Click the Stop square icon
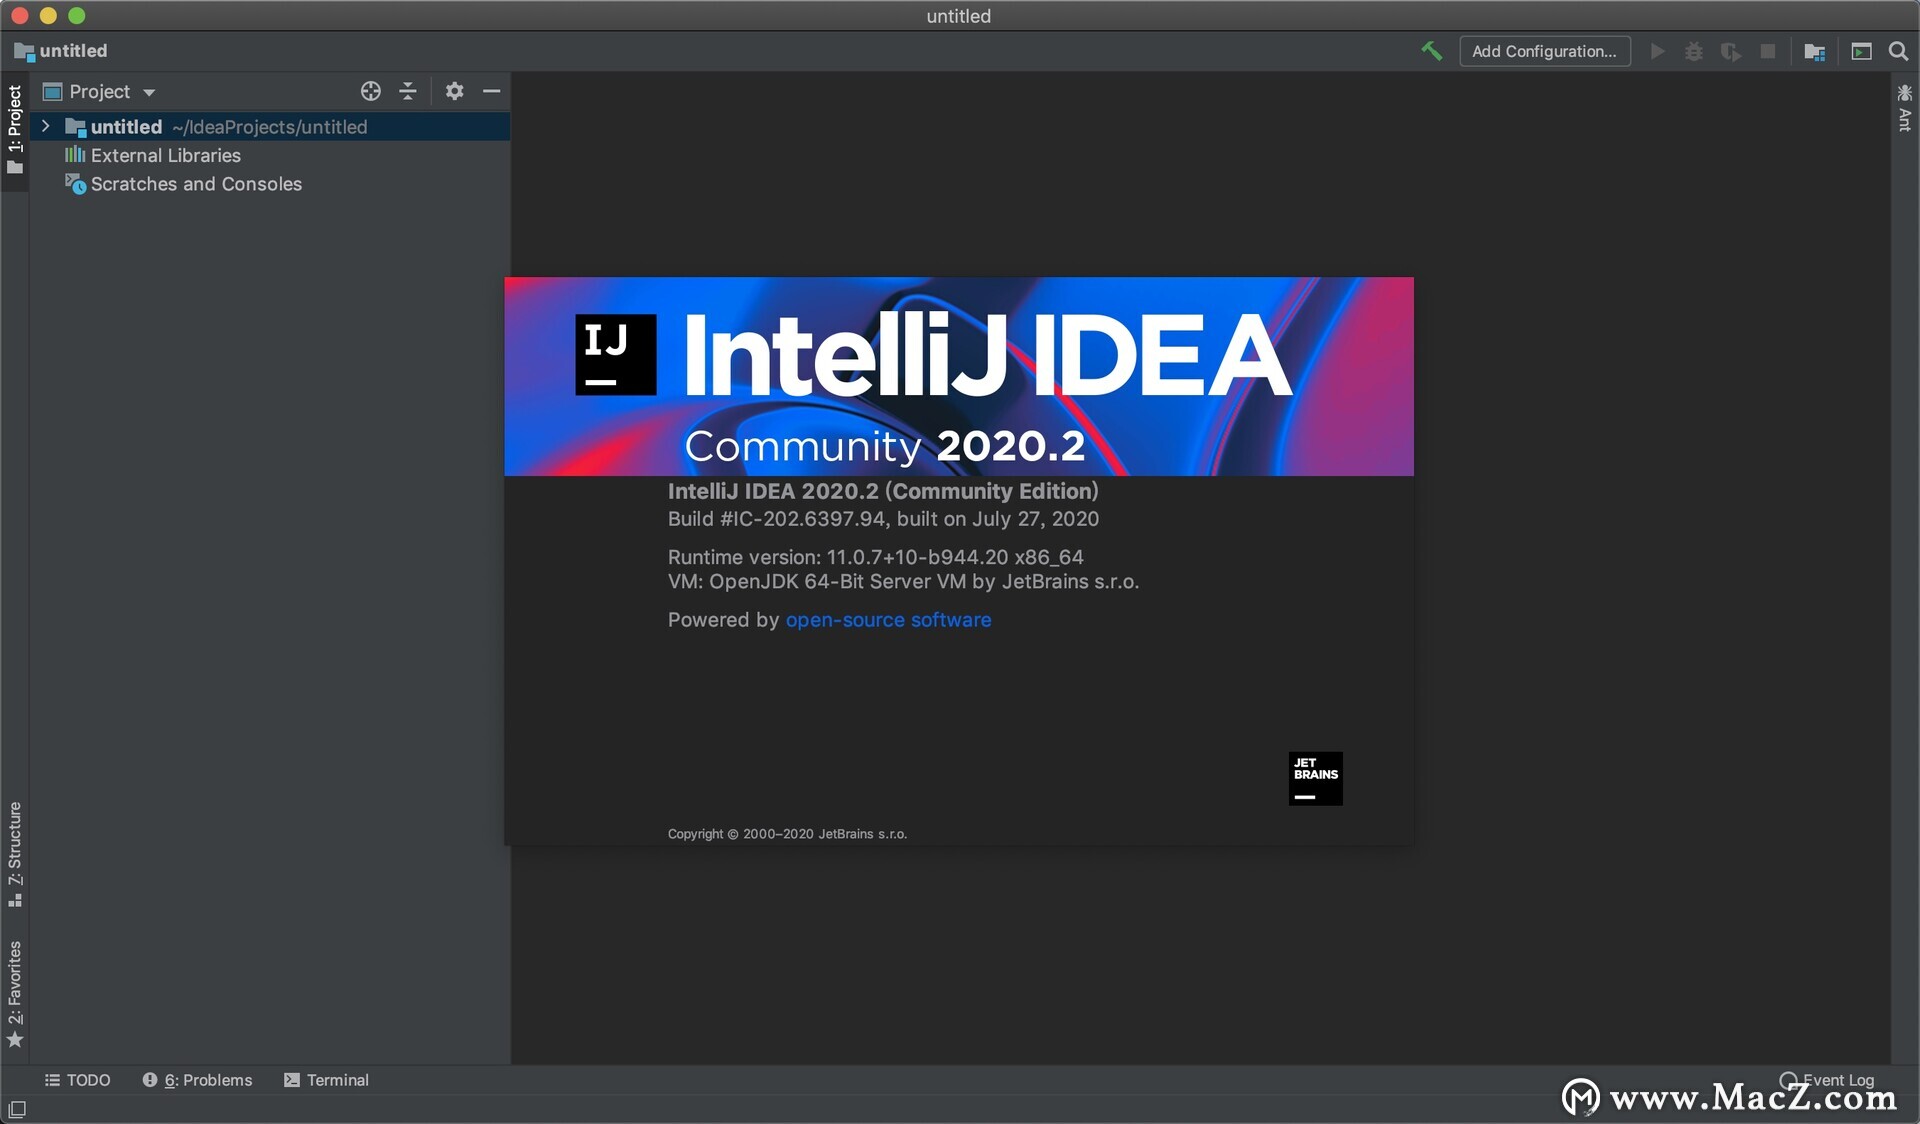 pyautogui.click(x=1767, y=51)
